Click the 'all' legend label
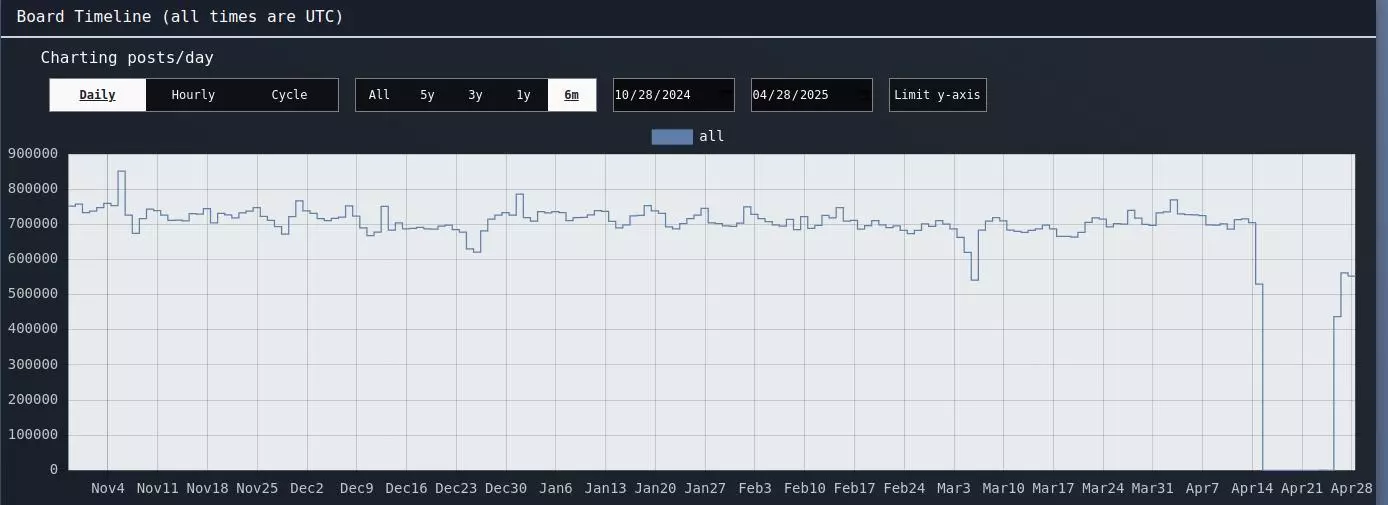This screenshot has height=505, width=1388. point(712,137)
